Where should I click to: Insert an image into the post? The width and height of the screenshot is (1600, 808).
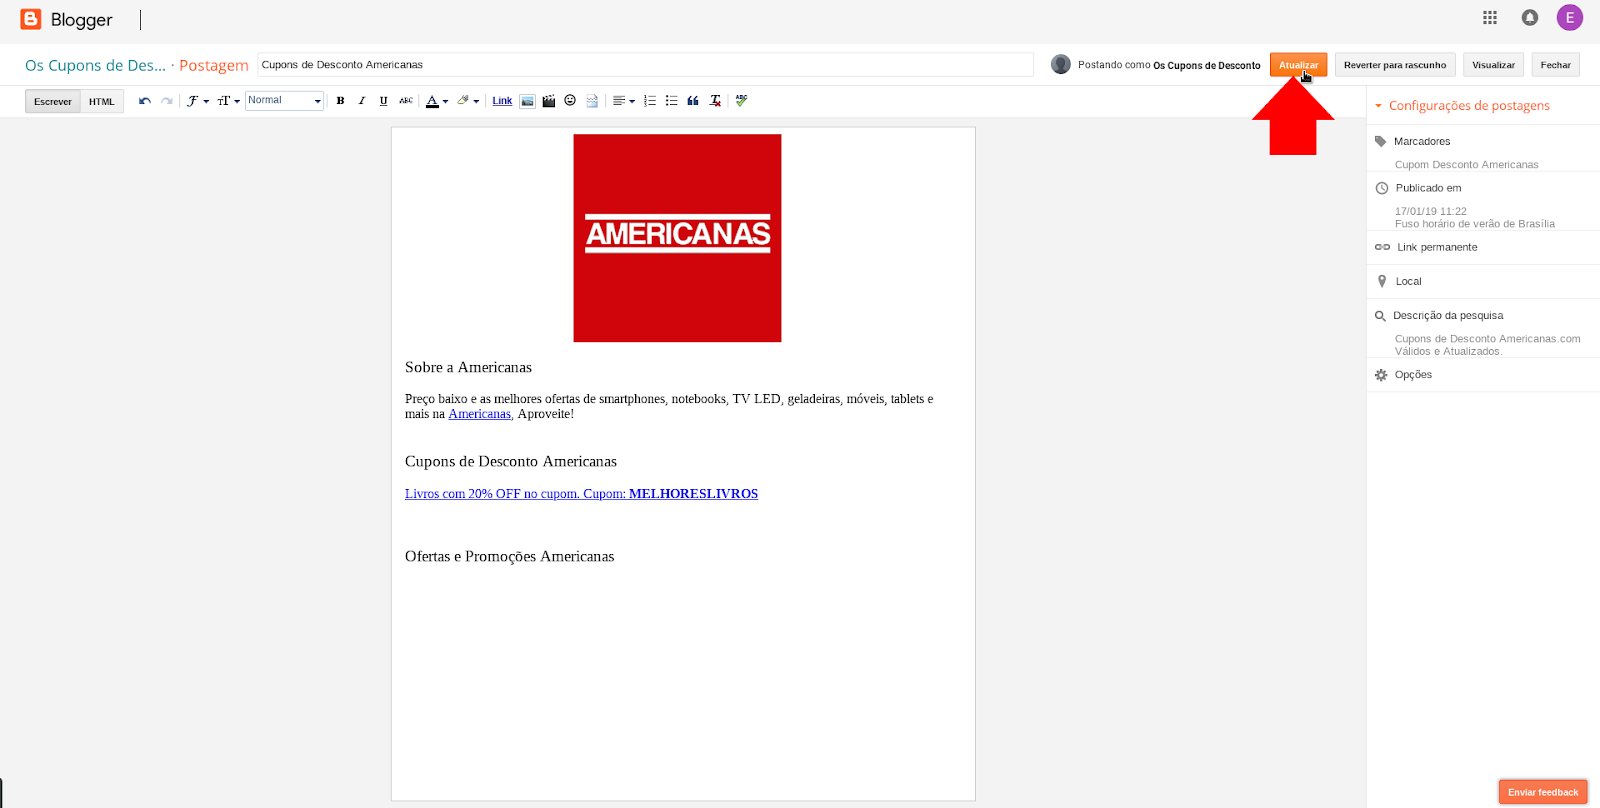pos(527,101)
